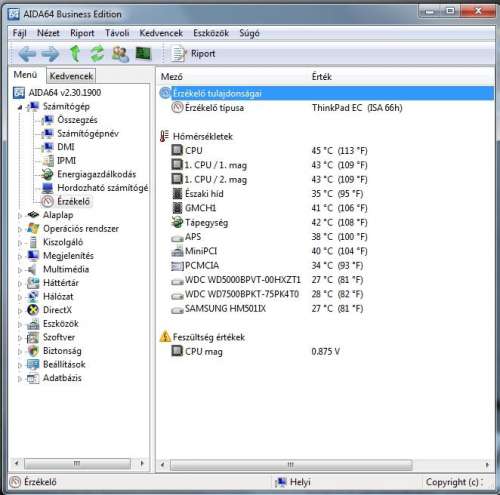500x495 pixels.
Task: Click the Alaplap motherboard icon
Action: pyautogui.click(x=33, y=215)
